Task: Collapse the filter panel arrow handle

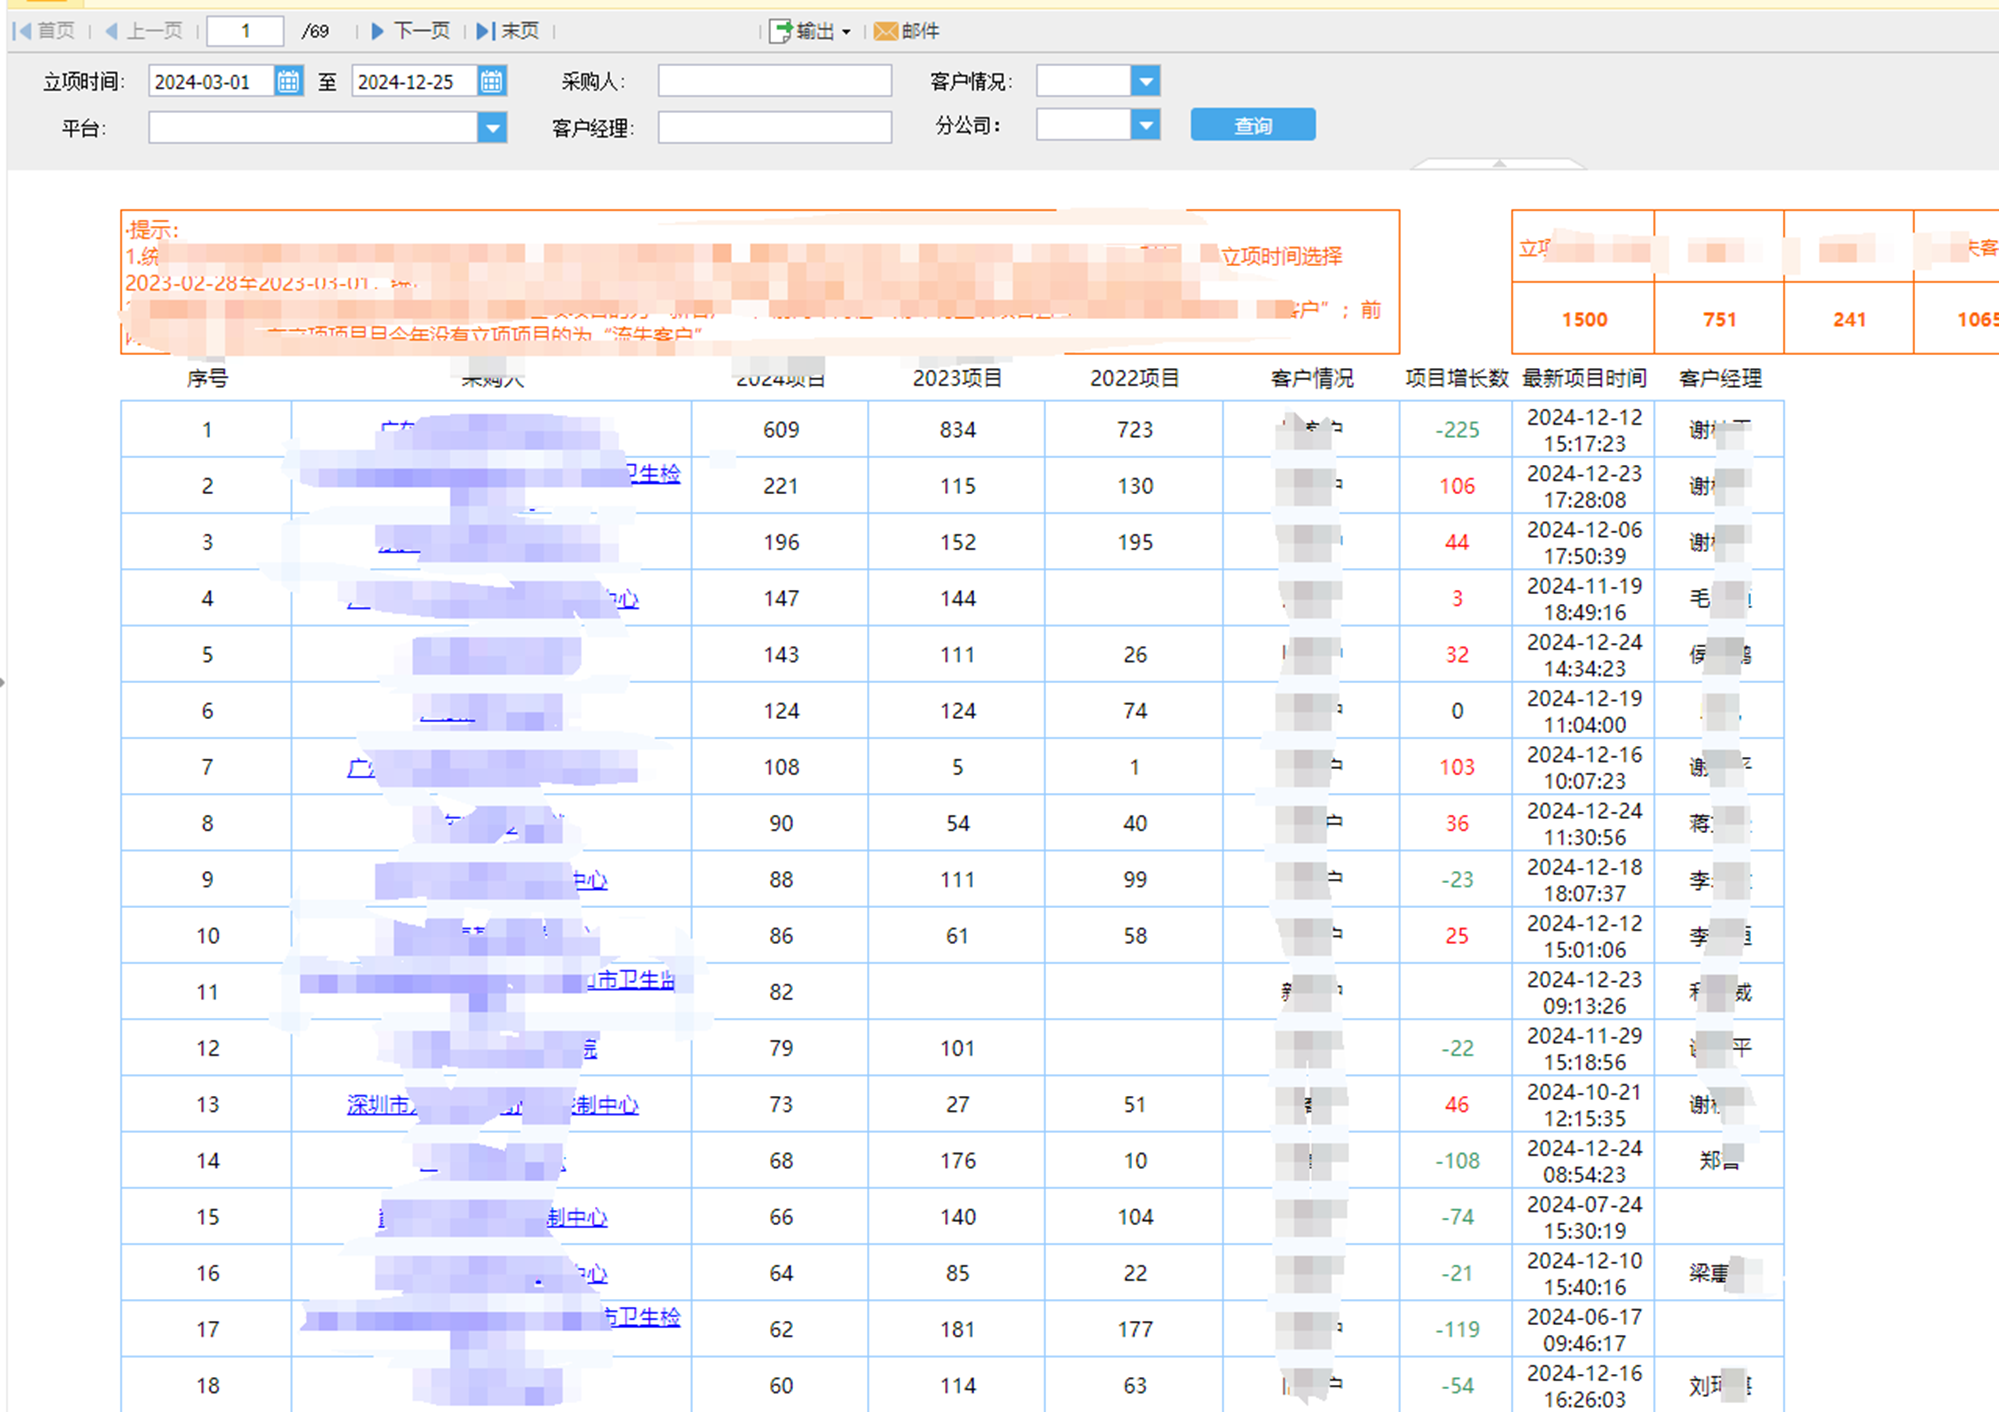Action: (1498, 163)
